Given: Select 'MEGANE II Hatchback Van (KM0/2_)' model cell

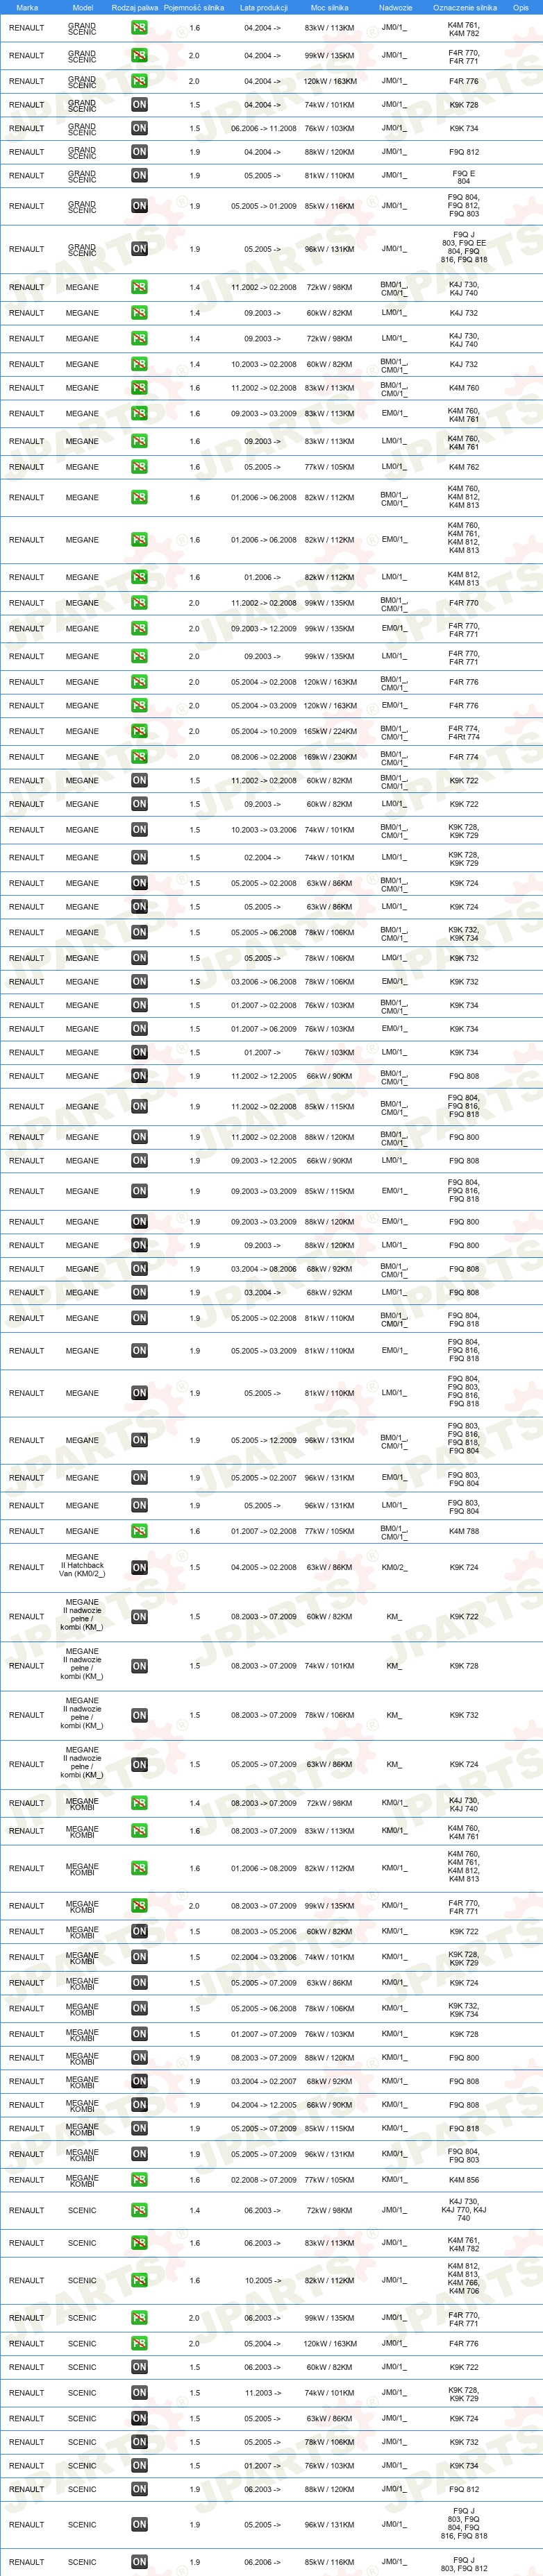Looking at the screenshot, I should click(x=82, y=1566).
